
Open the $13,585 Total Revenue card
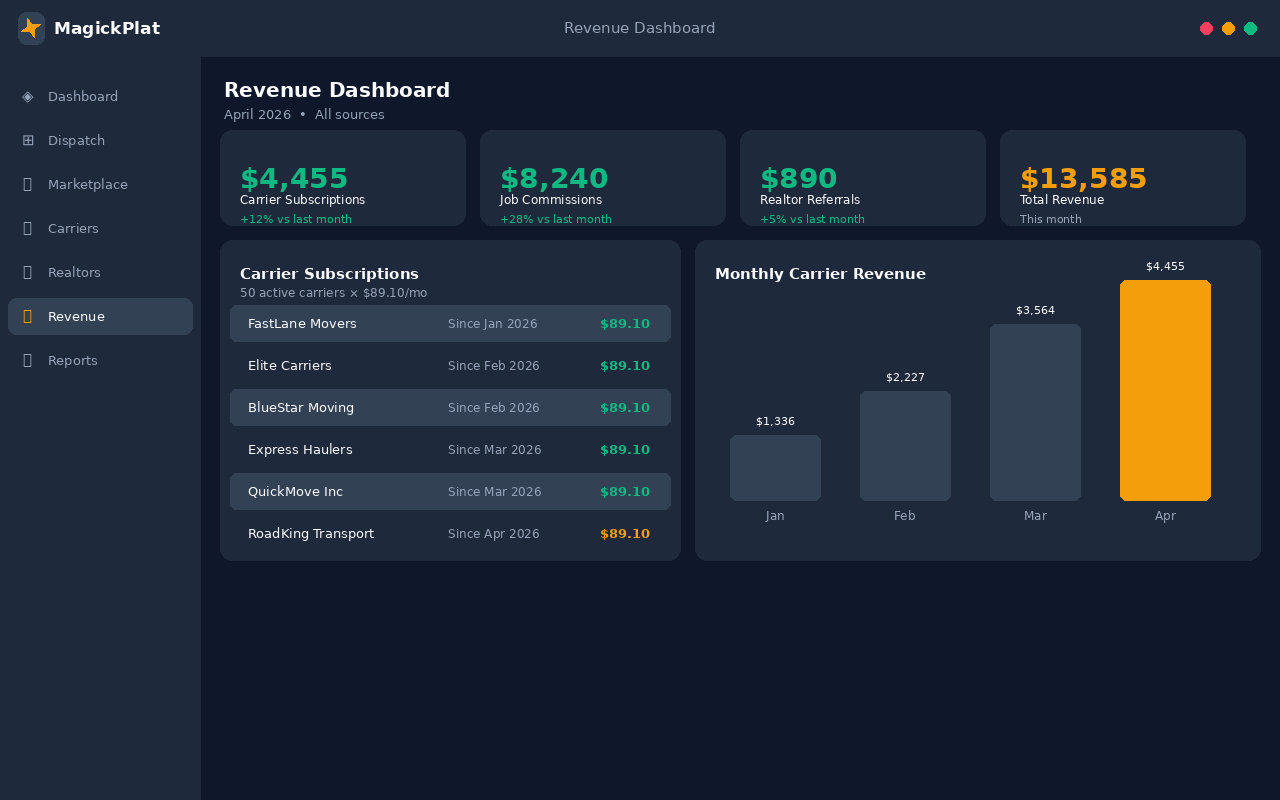click(x=1123, y=178)
